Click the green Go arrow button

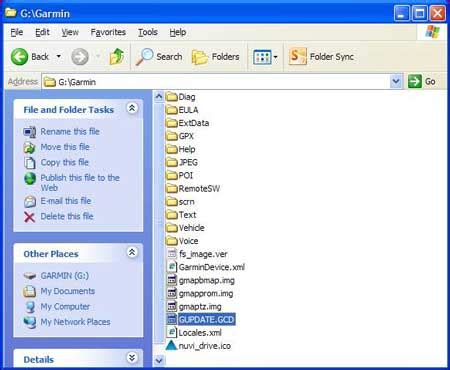[415, 81]
